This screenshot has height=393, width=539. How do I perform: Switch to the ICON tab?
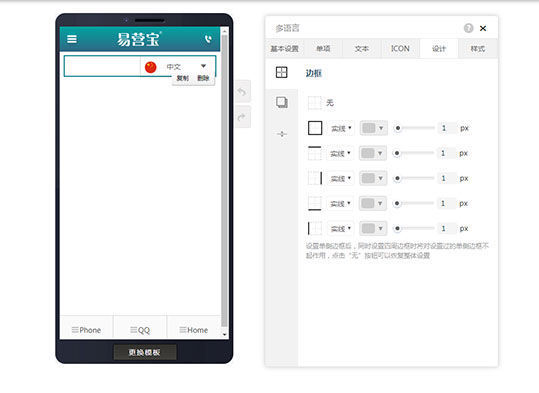point(400,49)
